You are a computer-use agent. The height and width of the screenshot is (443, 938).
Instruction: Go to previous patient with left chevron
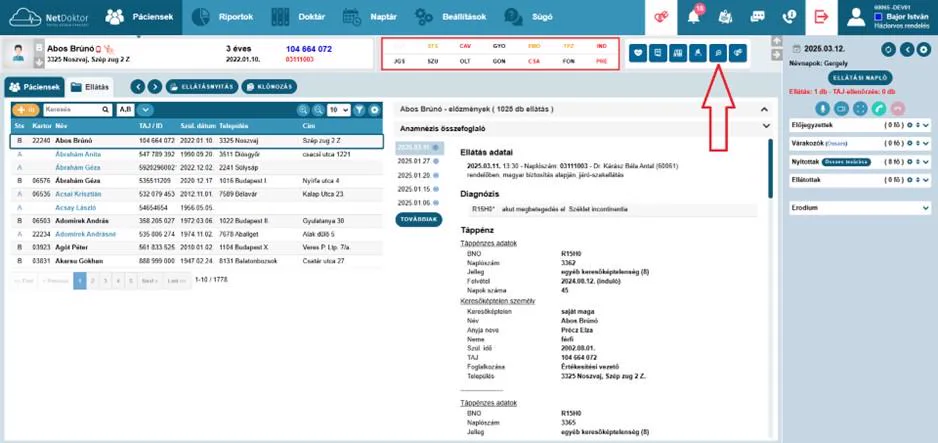[138, 87]
